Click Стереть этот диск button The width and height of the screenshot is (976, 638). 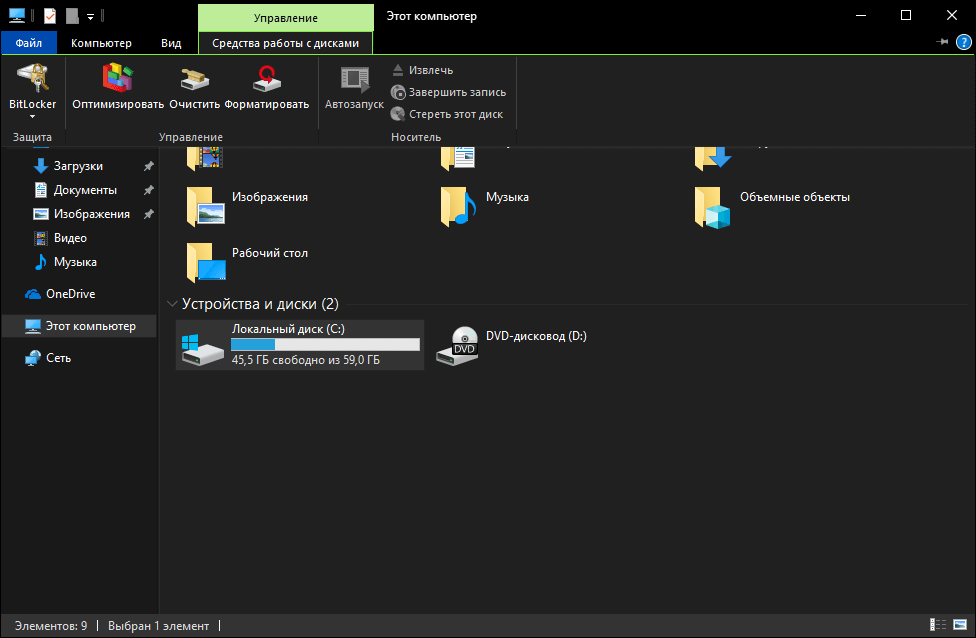[447, 114]
